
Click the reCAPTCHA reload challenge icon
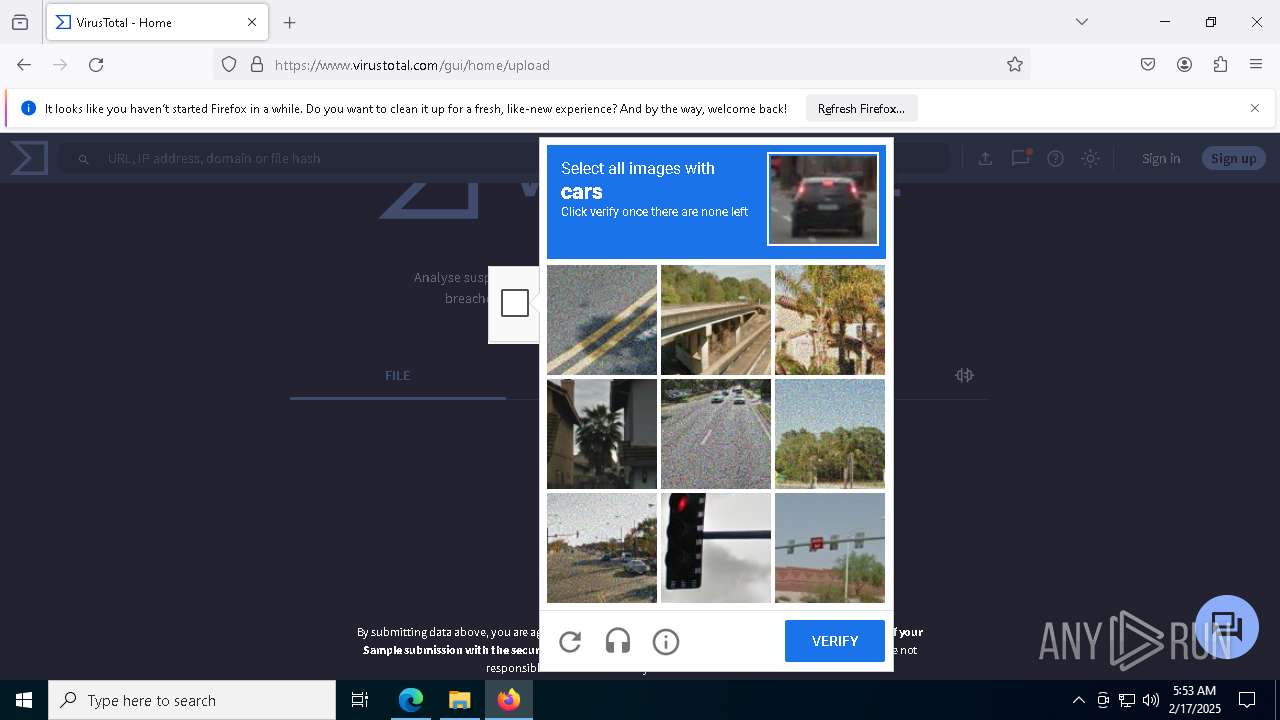tap(570, 642)
